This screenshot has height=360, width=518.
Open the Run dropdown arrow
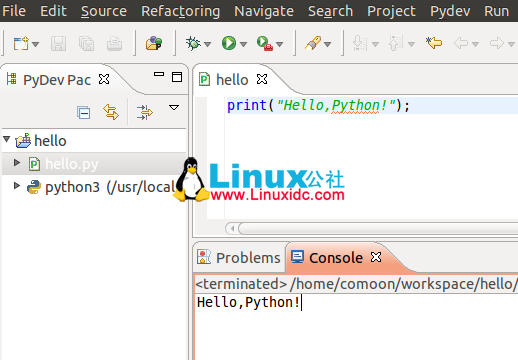pos(244,44)
